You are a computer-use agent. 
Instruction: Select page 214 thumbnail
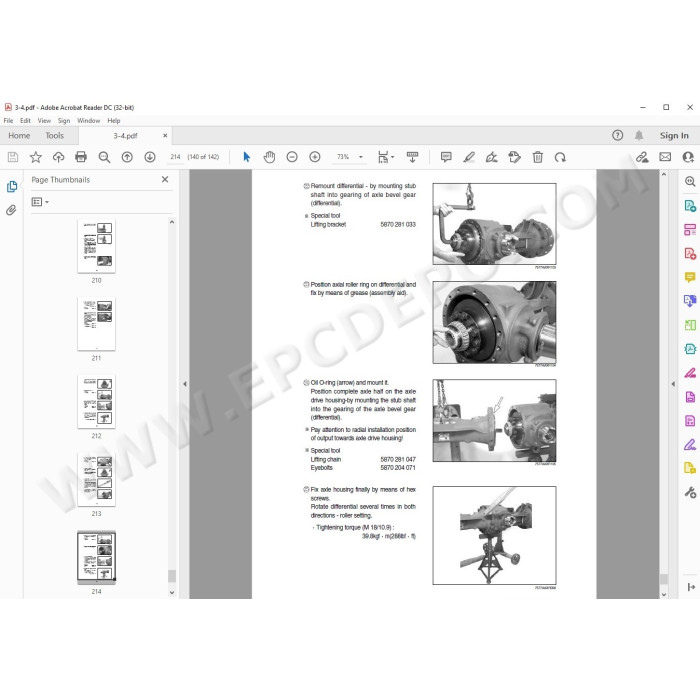(96, 558)
